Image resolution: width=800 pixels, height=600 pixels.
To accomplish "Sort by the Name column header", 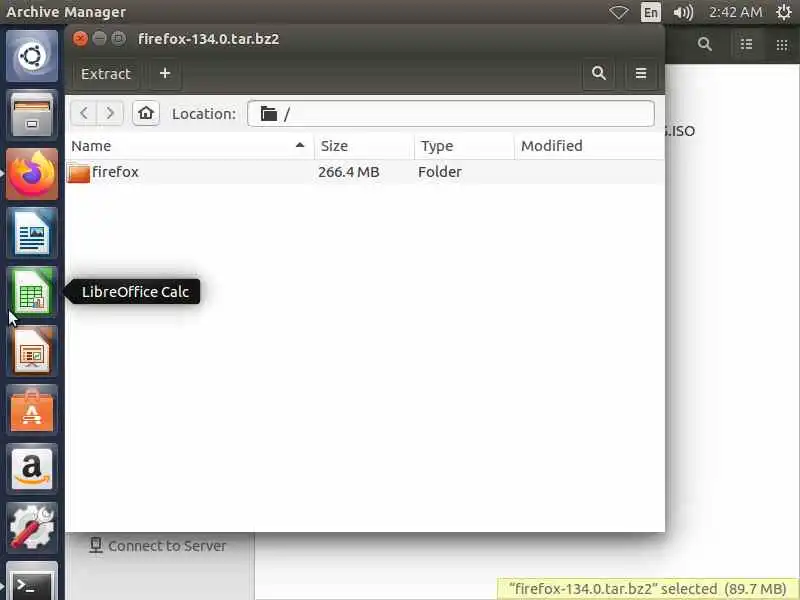I will click(x=189, y=146).
